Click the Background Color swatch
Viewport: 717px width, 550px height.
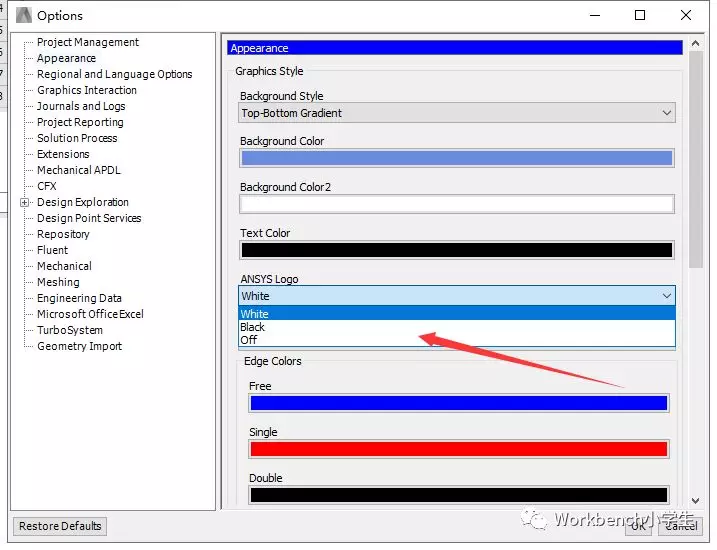(457, 158)
